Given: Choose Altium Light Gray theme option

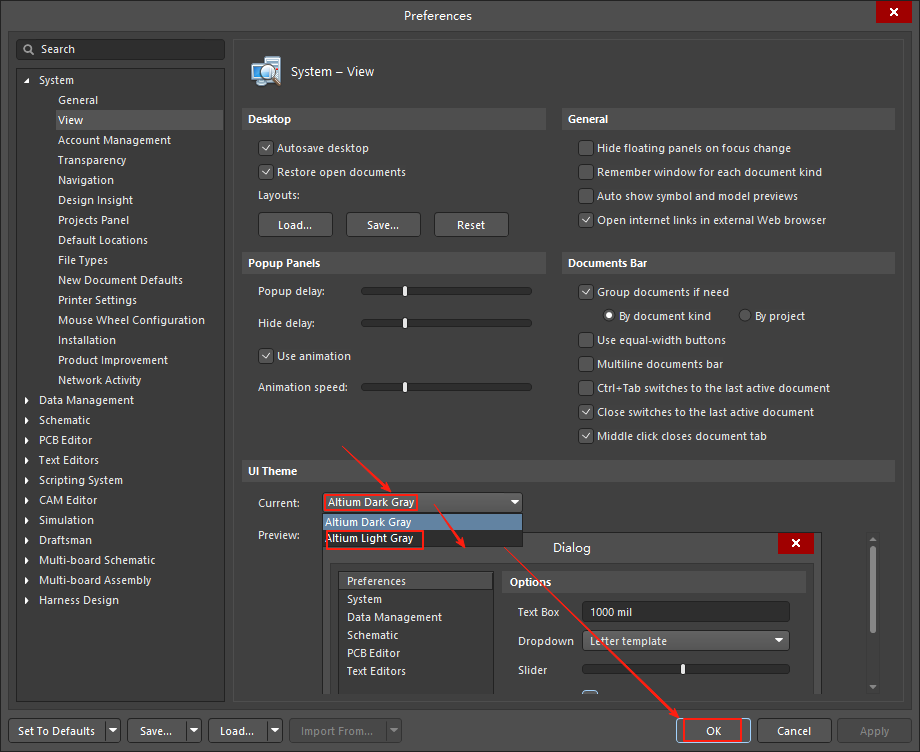Looking at the screenshot, I should click(x=422, y=538).
